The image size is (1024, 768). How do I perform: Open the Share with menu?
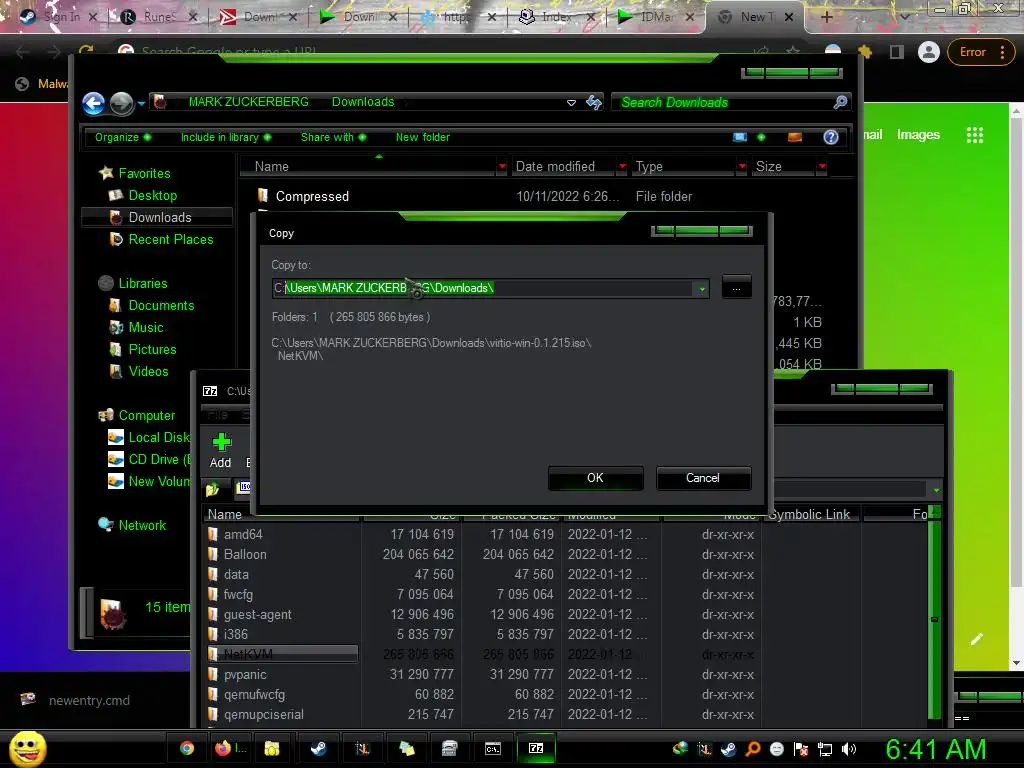[333, 137]
